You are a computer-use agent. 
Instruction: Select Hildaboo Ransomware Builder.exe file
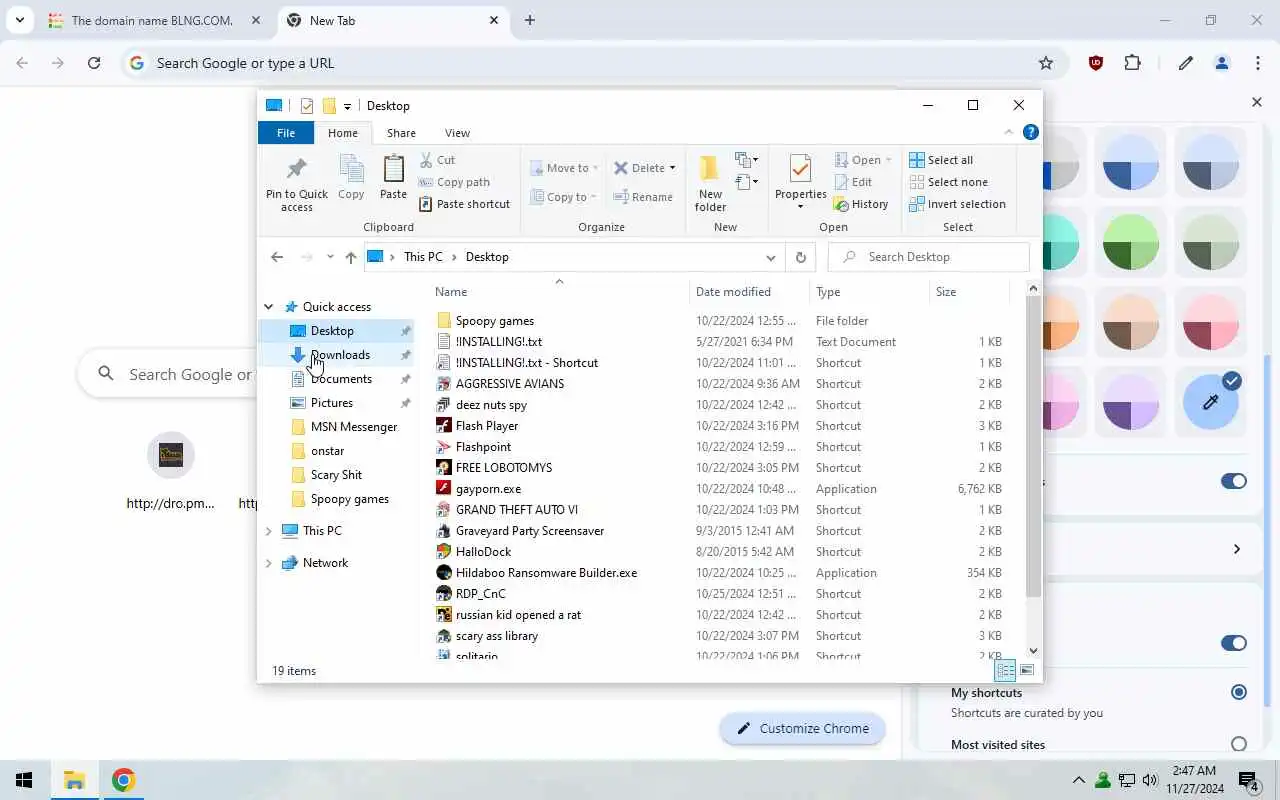(546, 573)
